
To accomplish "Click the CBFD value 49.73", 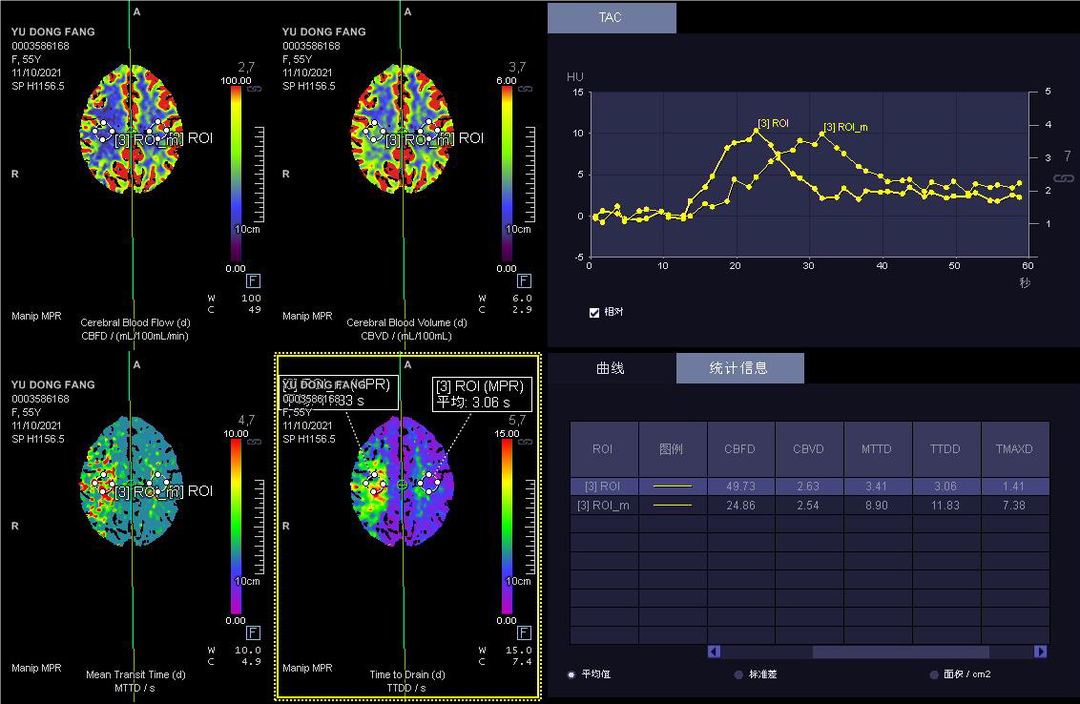I will [740, 486].
